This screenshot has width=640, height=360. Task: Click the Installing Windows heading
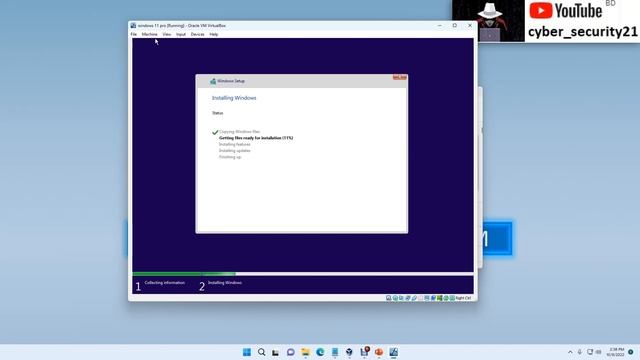(x=234, y=98)
